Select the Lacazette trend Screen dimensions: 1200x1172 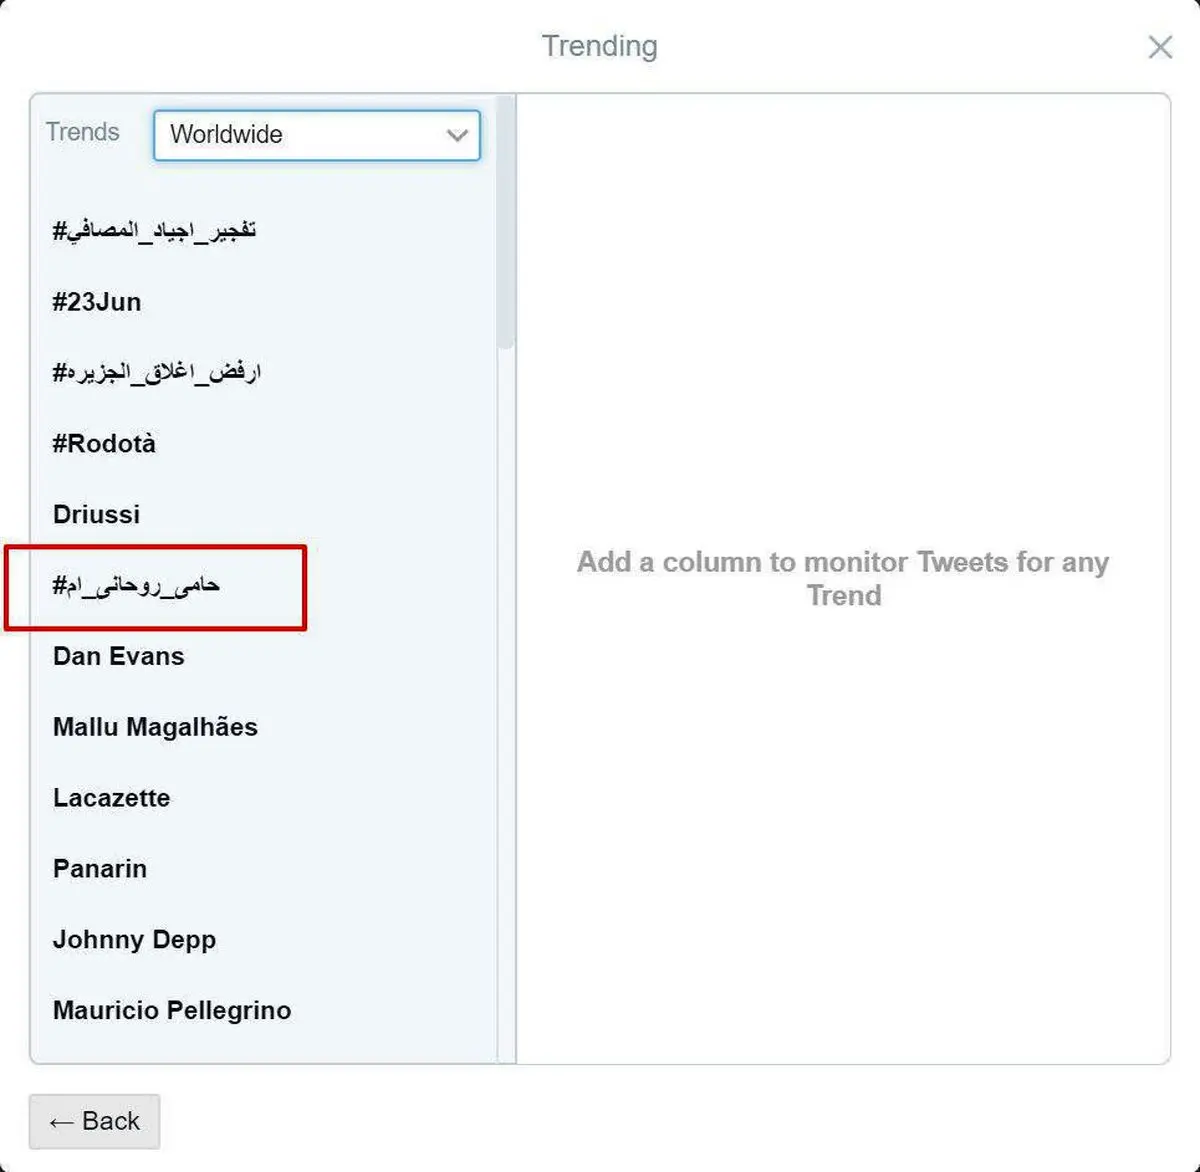tap(111, 798)
